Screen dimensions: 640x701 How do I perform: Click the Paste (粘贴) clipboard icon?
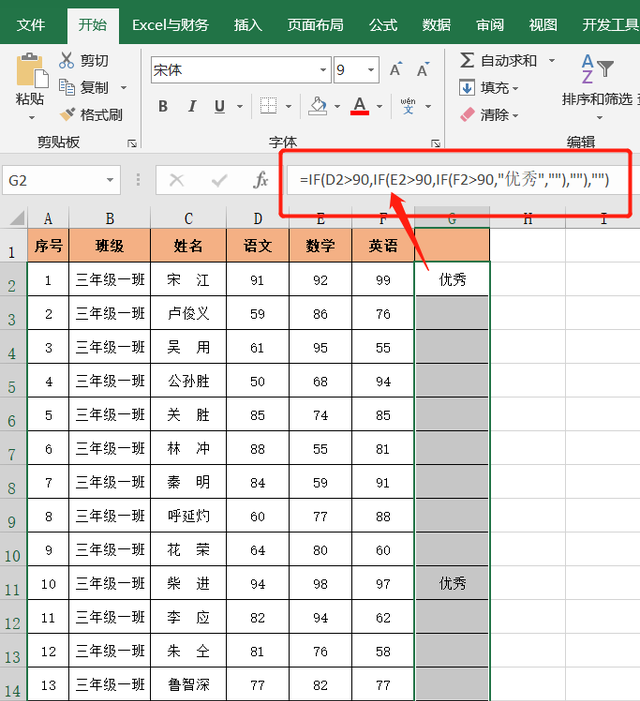coord(29,71)
